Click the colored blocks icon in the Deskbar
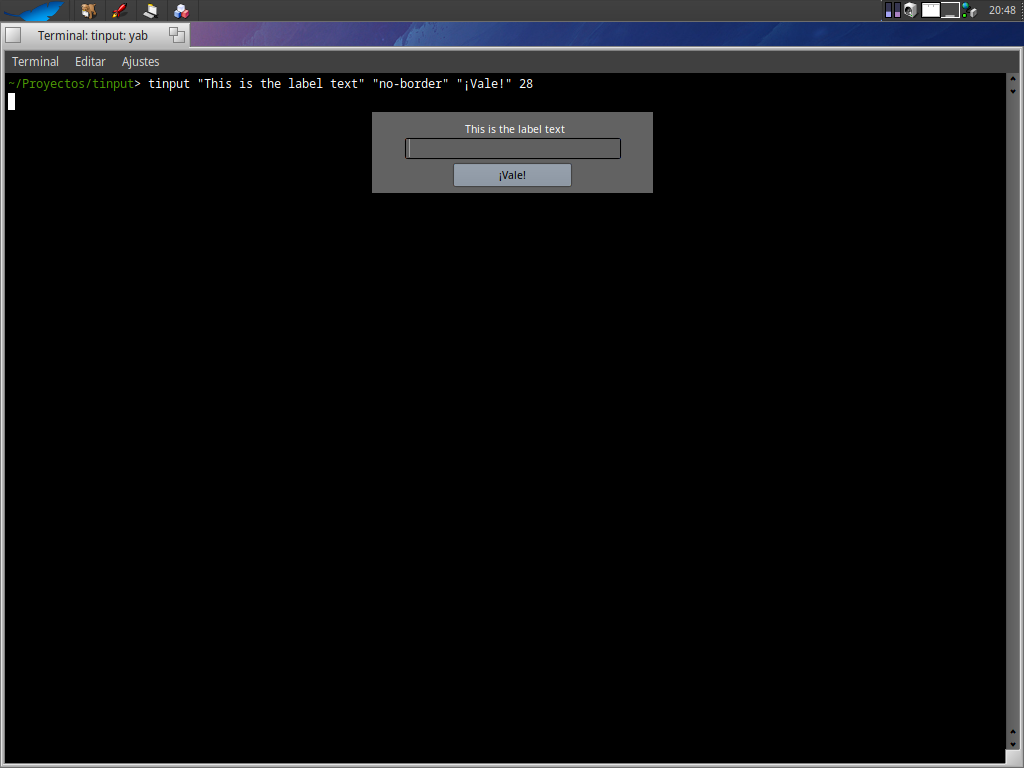This screenshot has width=1024, height=768. click(x=180, y=11)
